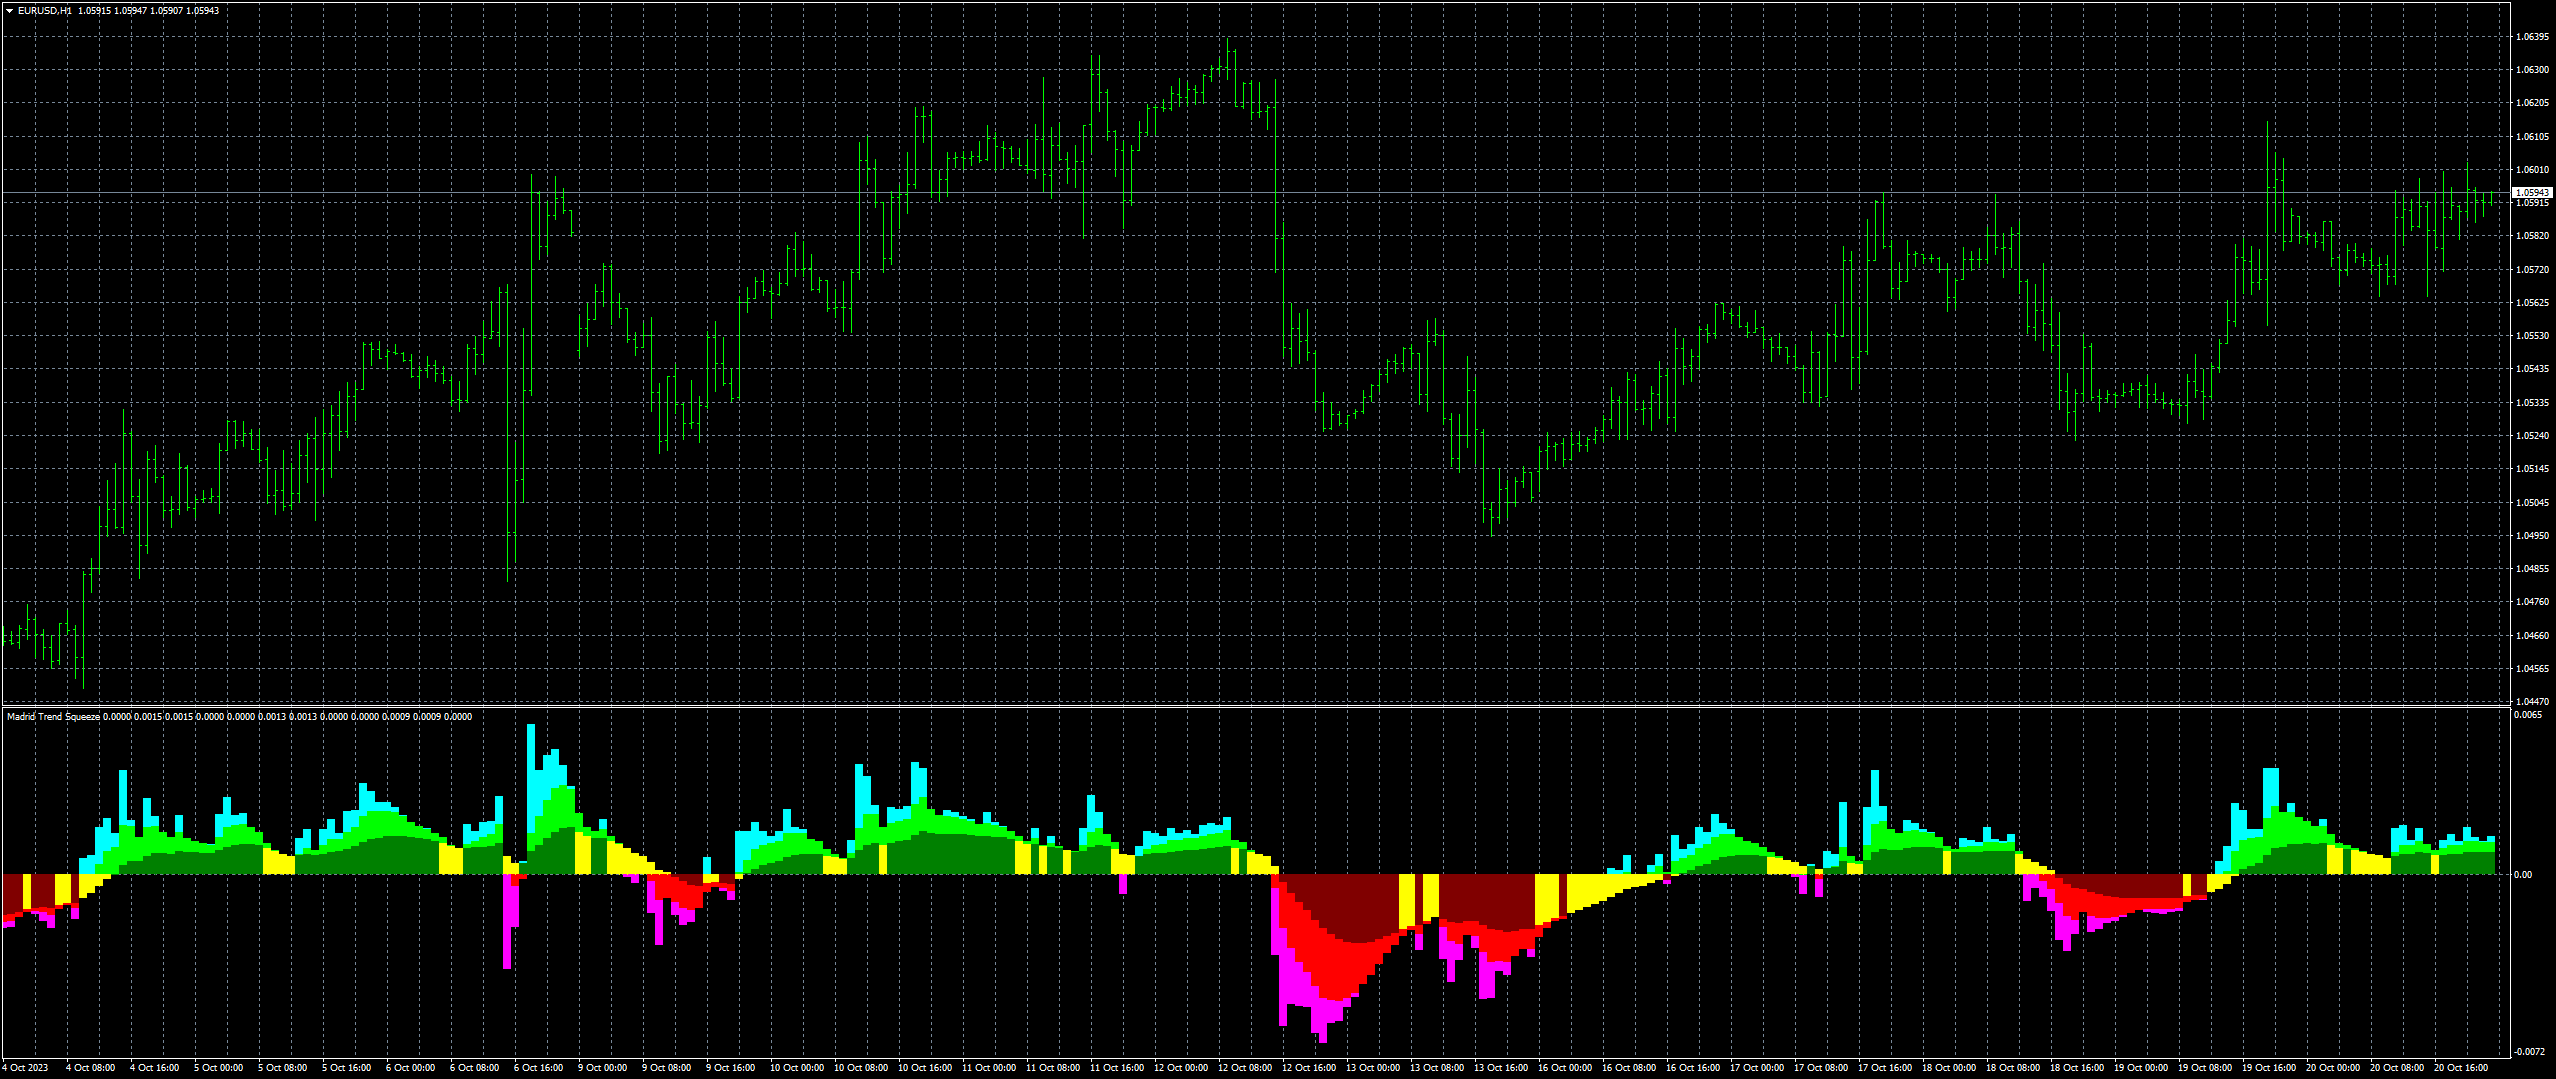Click the 1.05530 price scale label
2556x1079 pixels.
(2532, 336)
